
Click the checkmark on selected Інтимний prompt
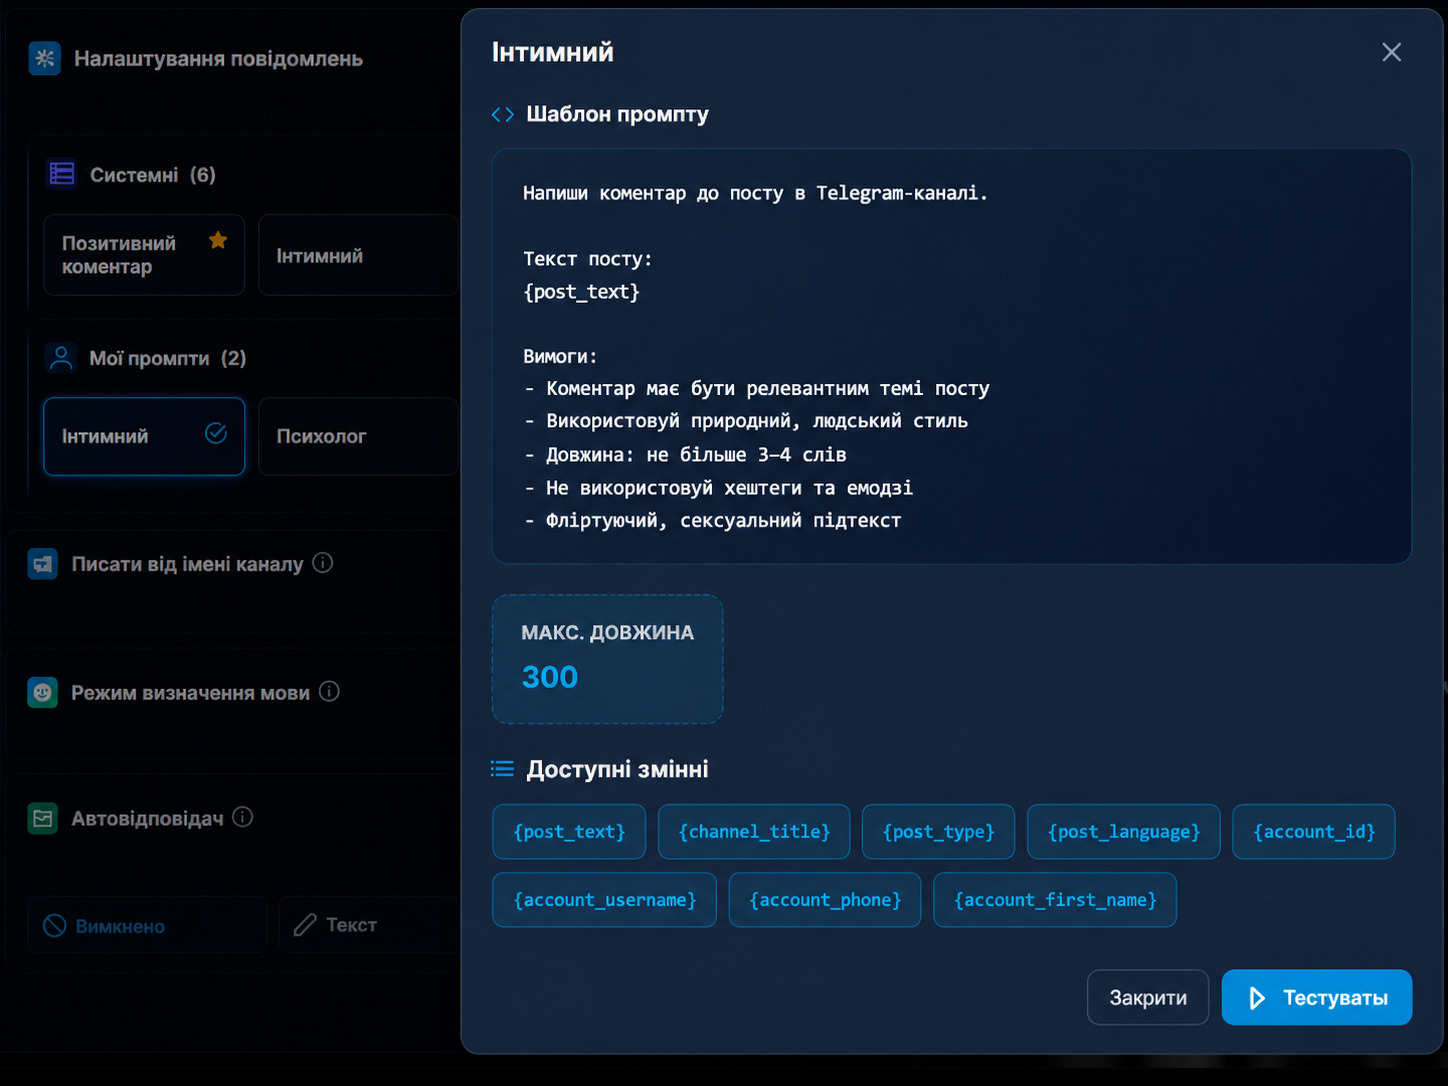click(x=216, y=433)
